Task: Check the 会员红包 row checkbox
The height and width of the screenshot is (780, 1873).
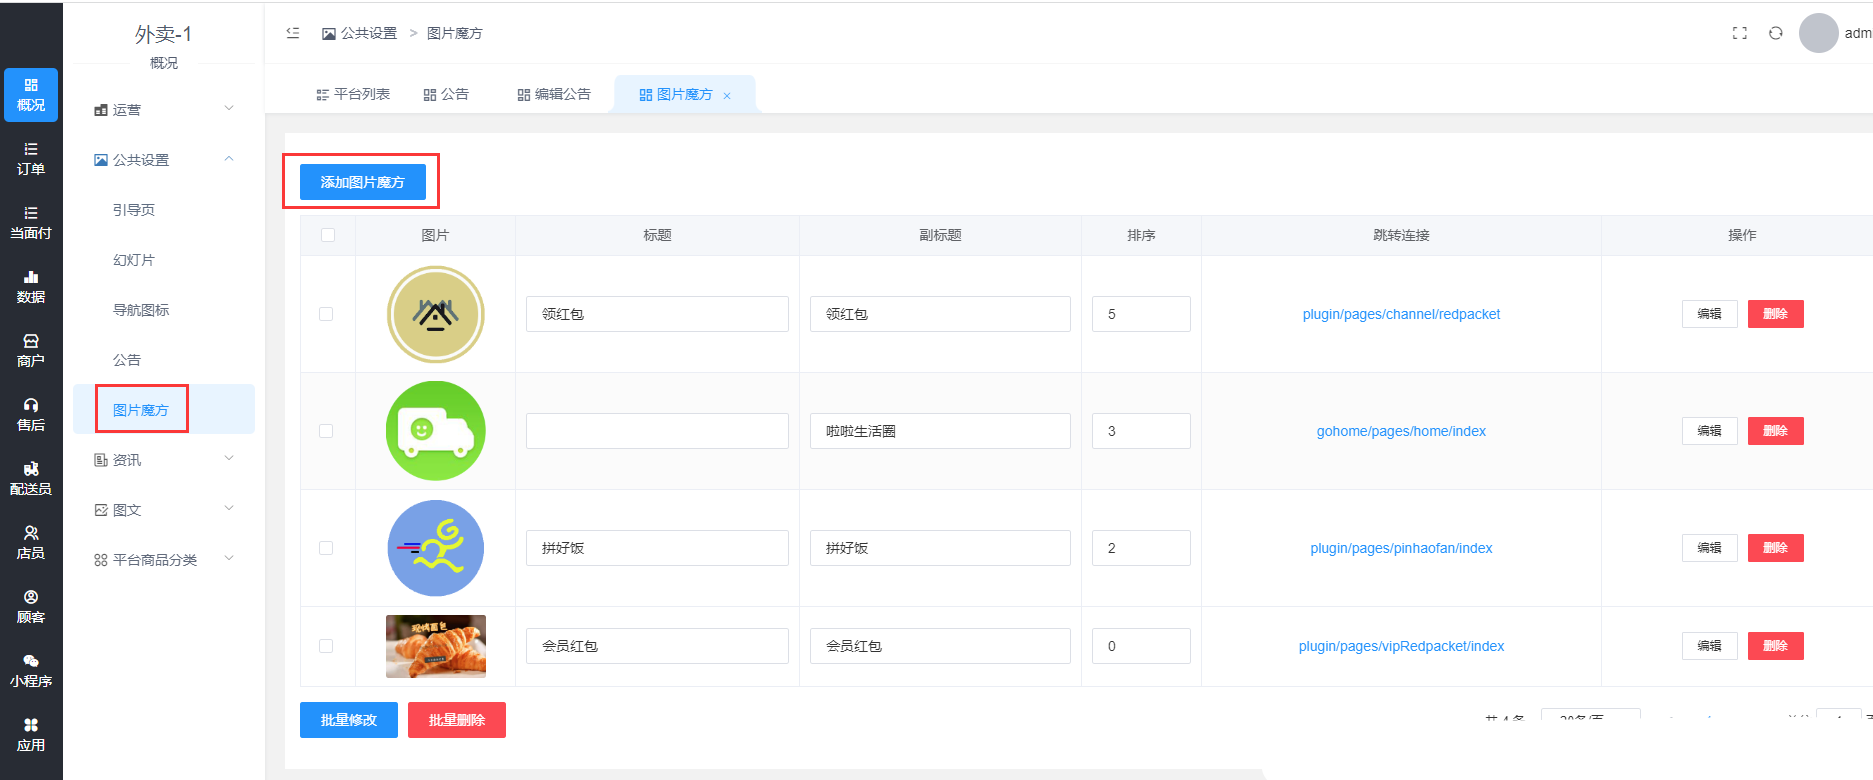Action: coord(326,646)
